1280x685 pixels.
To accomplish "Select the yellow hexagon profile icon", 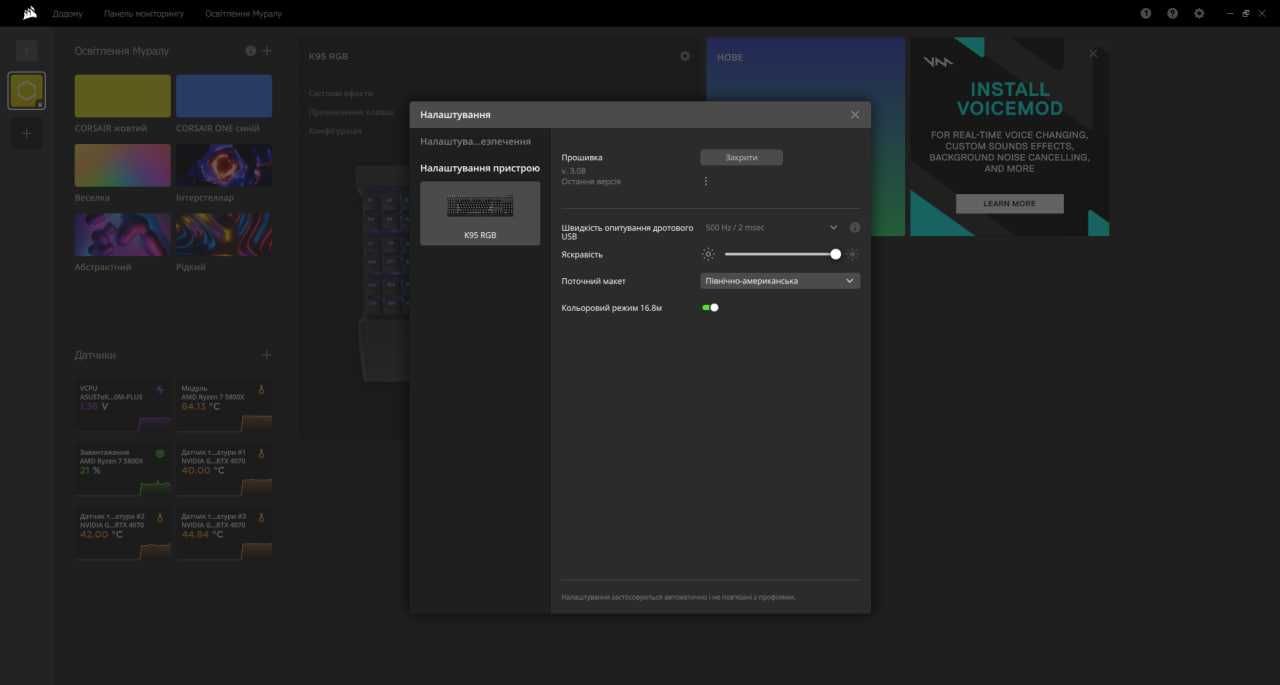I will coord(26,90).
